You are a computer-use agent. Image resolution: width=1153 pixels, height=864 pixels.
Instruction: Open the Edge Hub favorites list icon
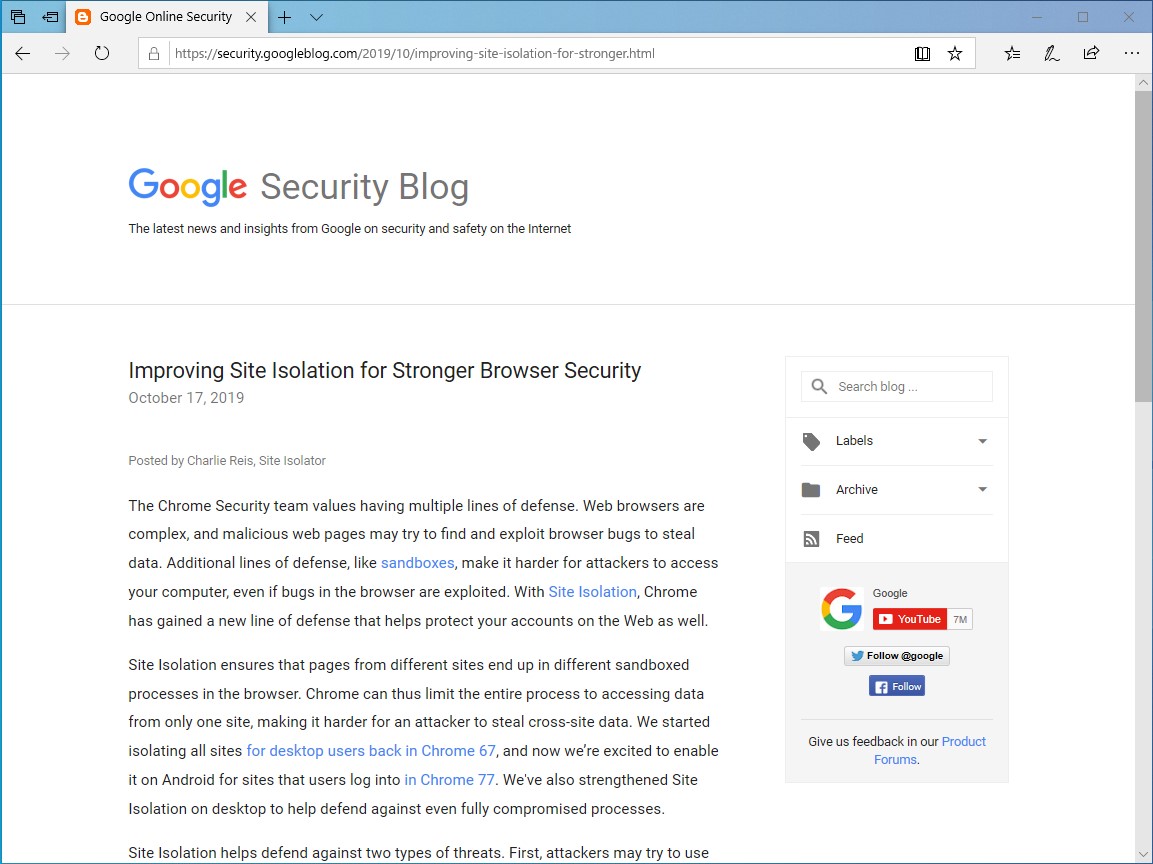point(1012,53)
